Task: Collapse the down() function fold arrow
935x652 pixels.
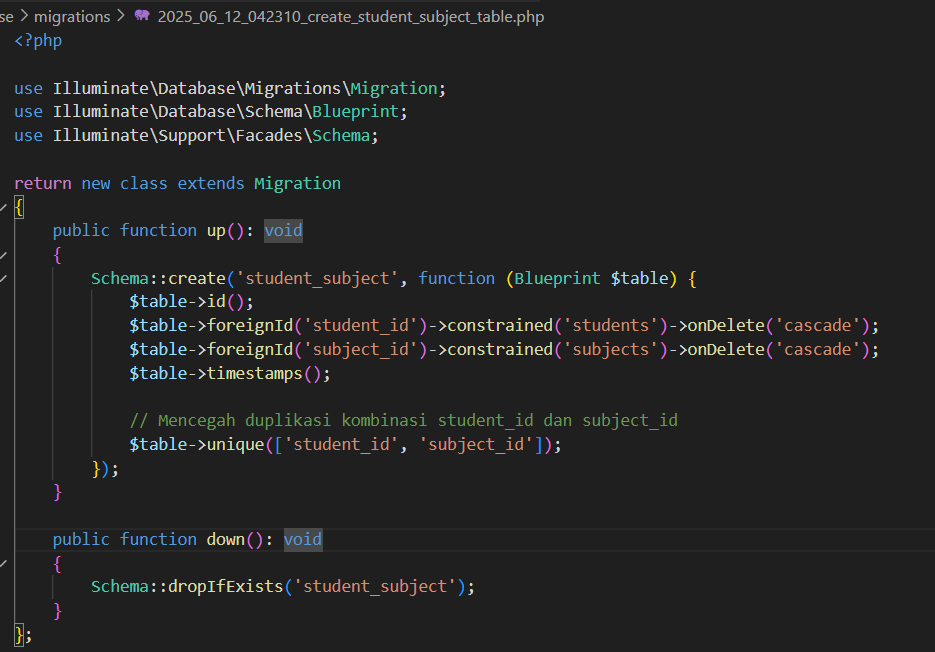Action: (4, 564)
